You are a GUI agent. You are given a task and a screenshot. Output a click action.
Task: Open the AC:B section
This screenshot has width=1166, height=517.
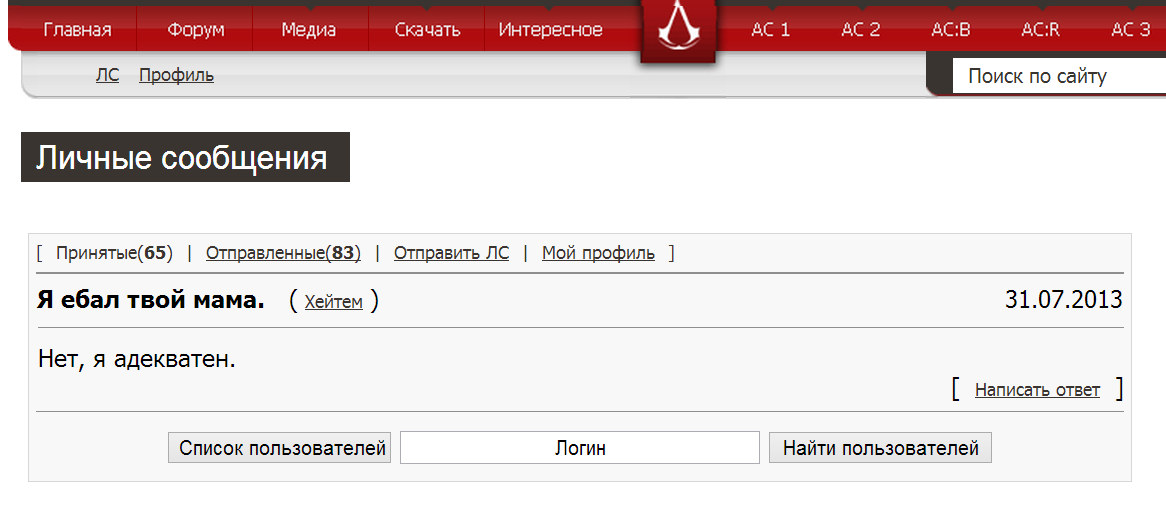point(950,30)
